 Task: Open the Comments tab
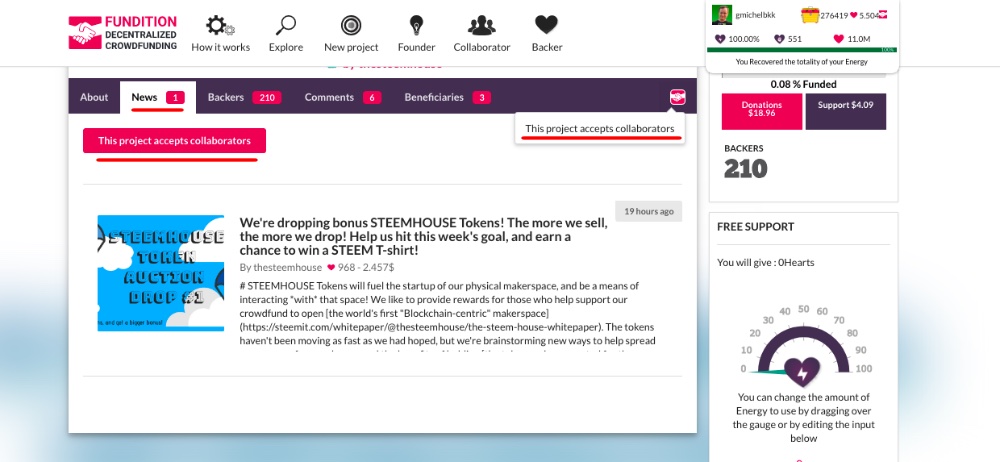pyautogui.click(x=342, y=97)
